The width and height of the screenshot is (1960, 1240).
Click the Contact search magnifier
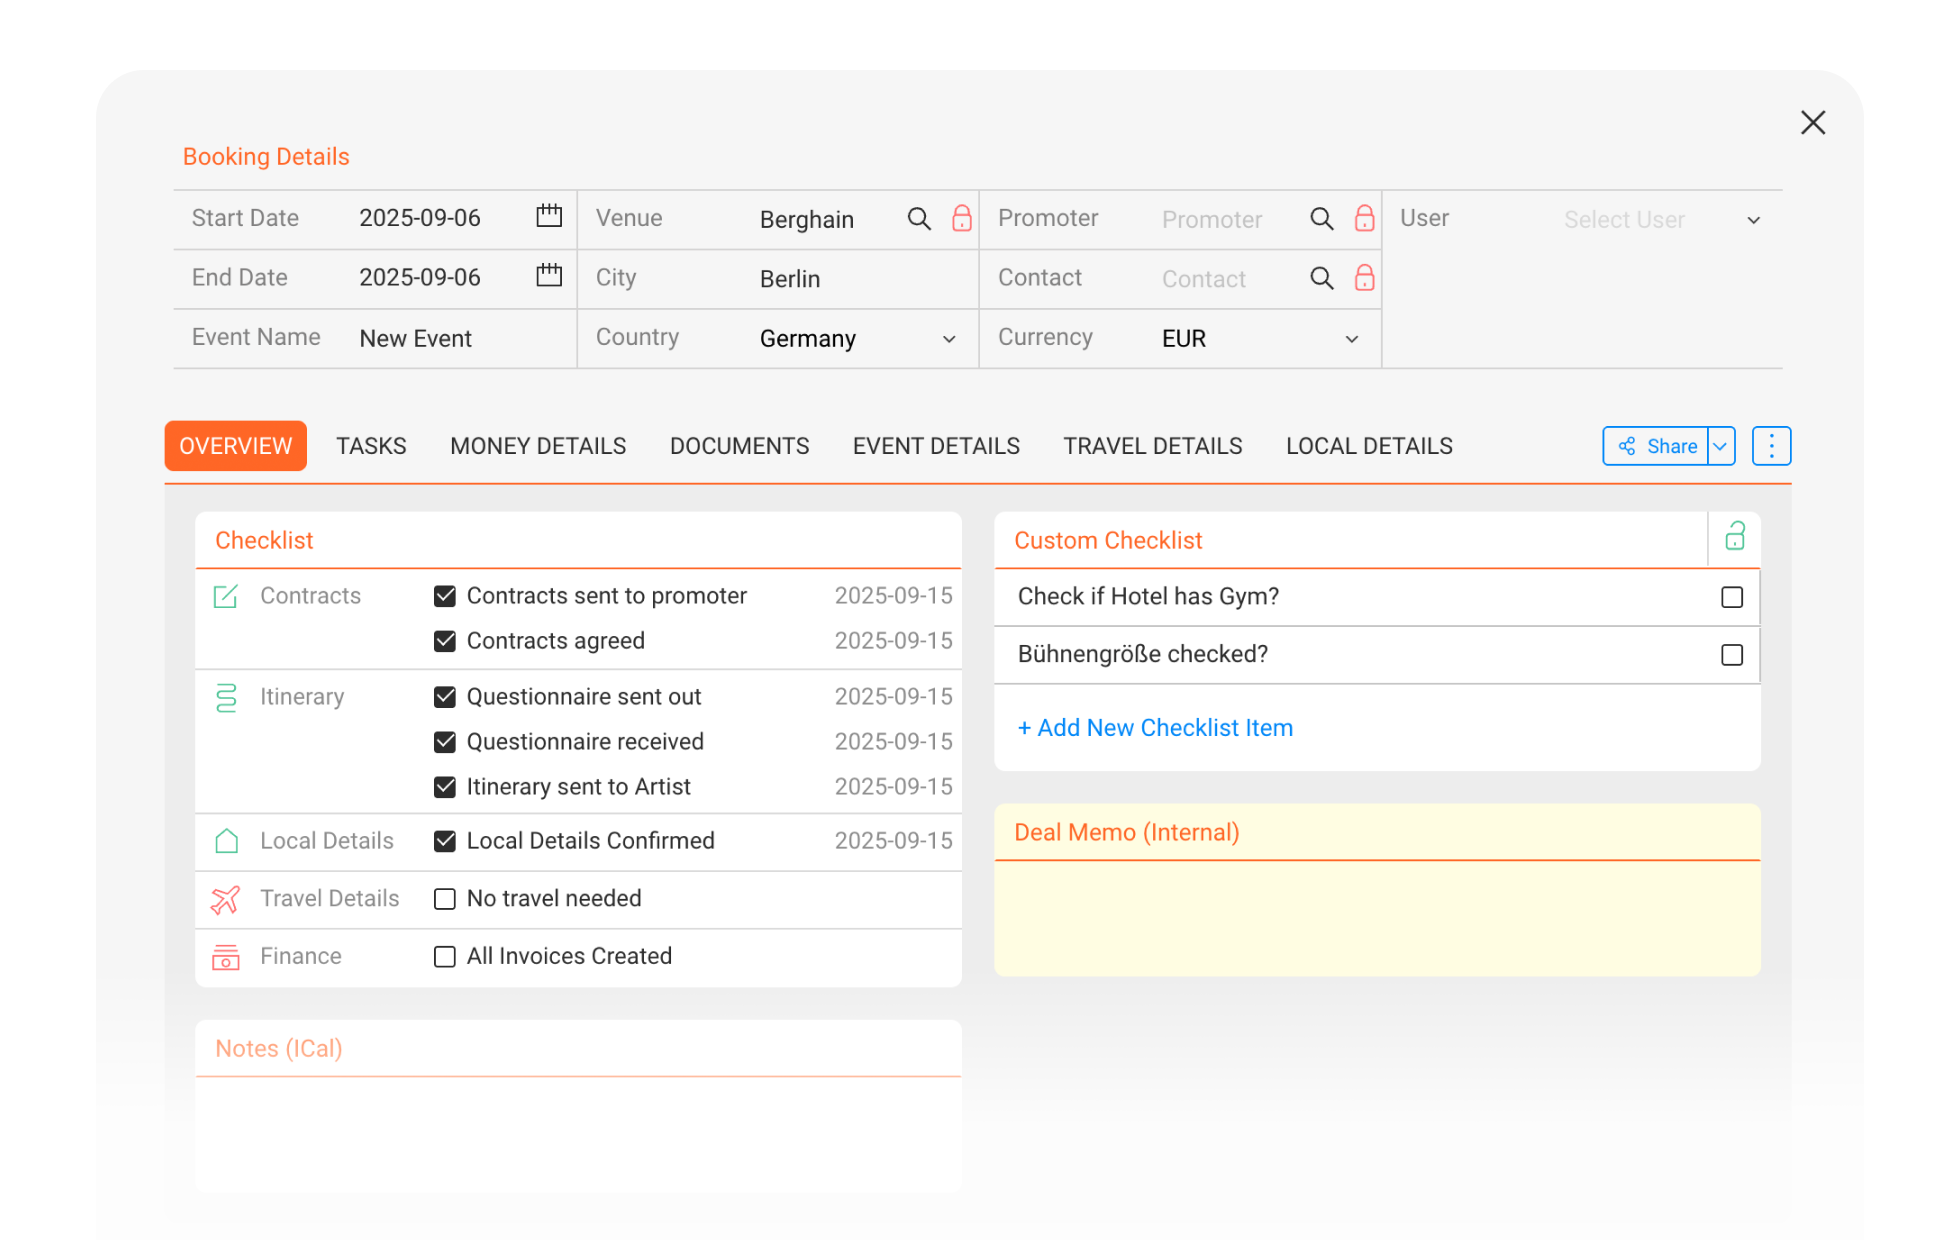coord(1322,278)
